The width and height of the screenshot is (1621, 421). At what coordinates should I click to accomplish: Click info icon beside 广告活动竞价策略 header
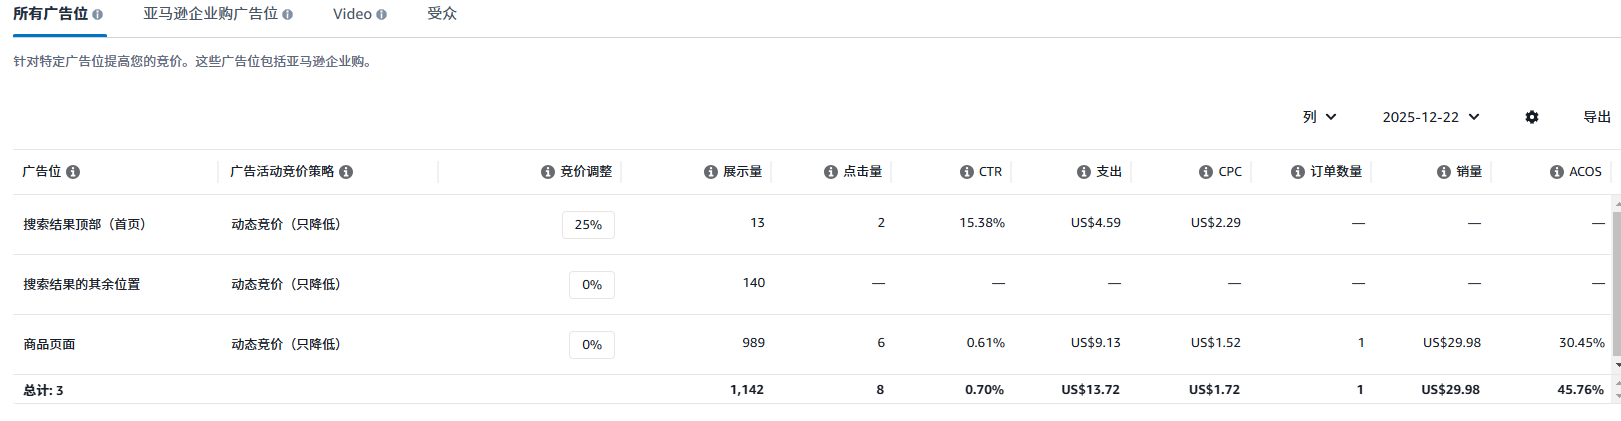pyautogui.click(x=346, y=172)
